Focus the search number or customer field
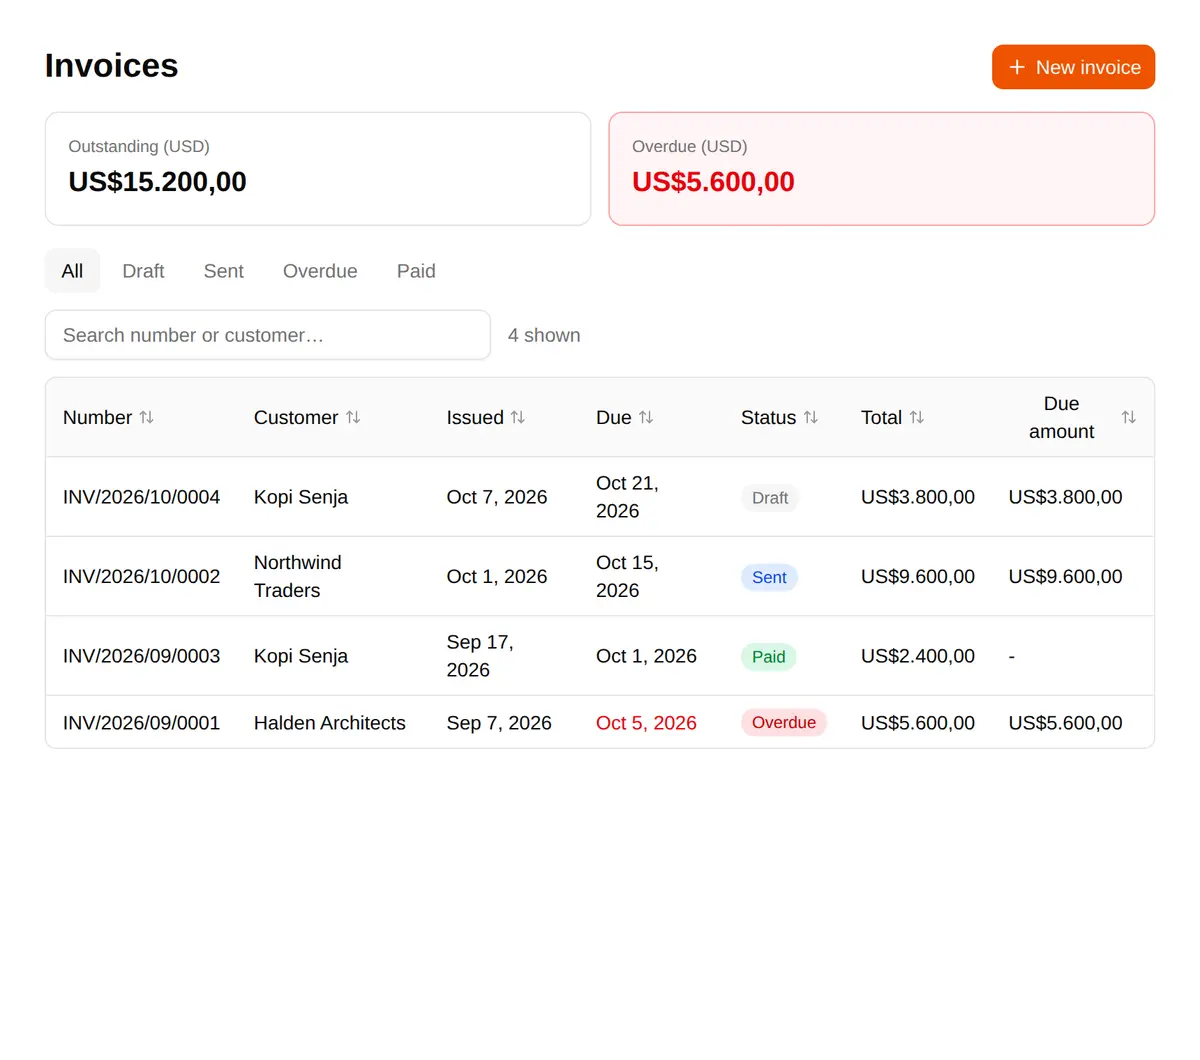This screenshot has width=1200, height=1060. click(x=268, y=335)
